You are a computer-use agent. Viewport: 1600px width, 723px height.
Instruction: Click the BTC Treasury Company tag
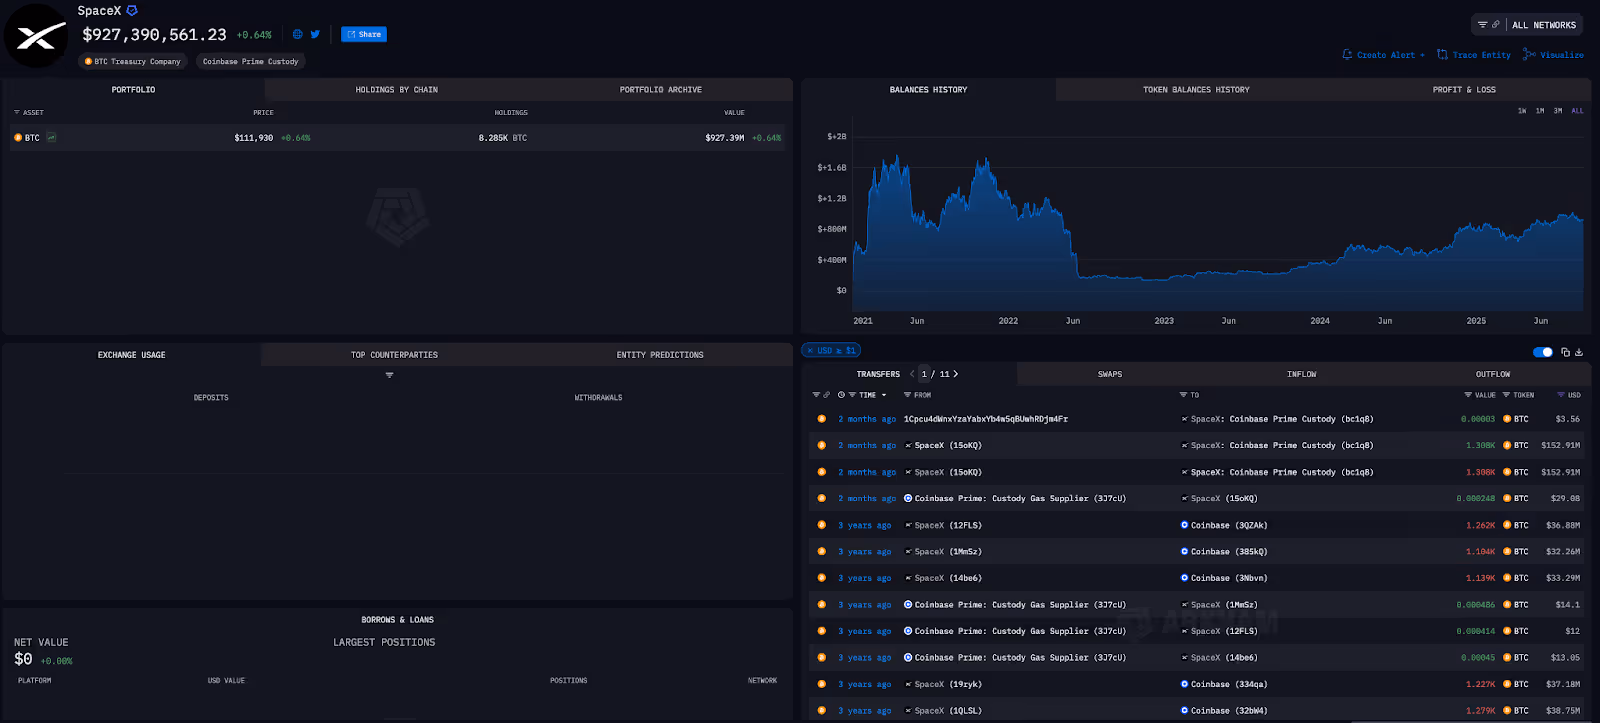pos(133,61)
